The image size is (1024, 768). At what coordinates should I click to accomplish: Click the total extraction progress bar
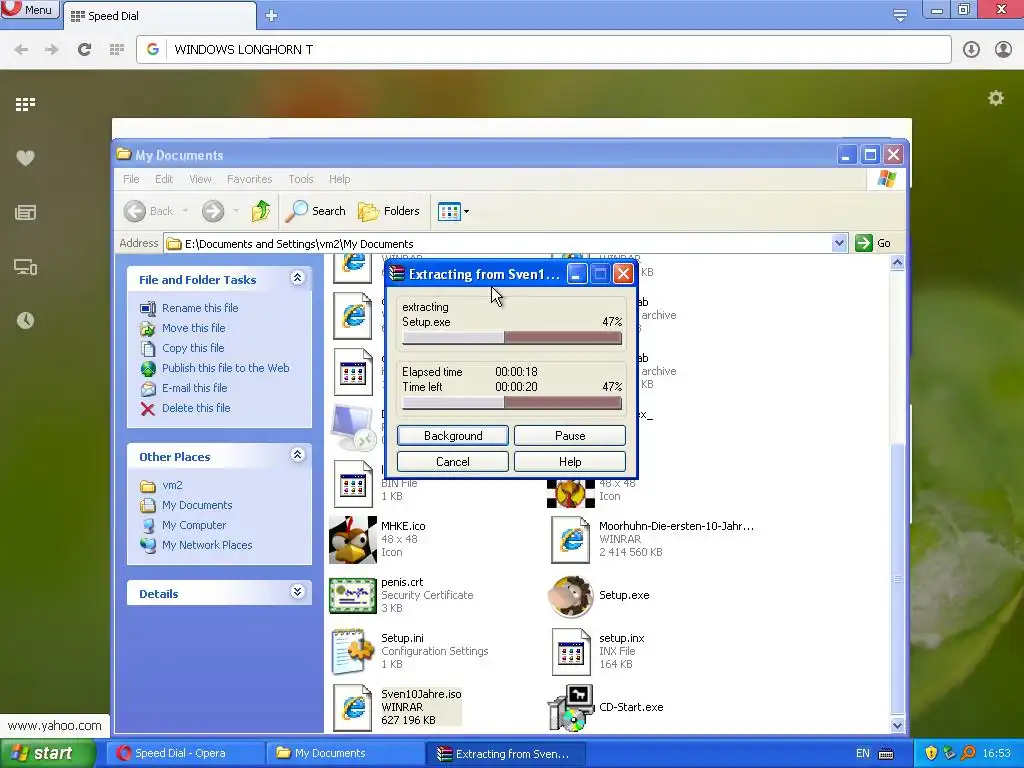pyautogui.click(x=512, y=403)
